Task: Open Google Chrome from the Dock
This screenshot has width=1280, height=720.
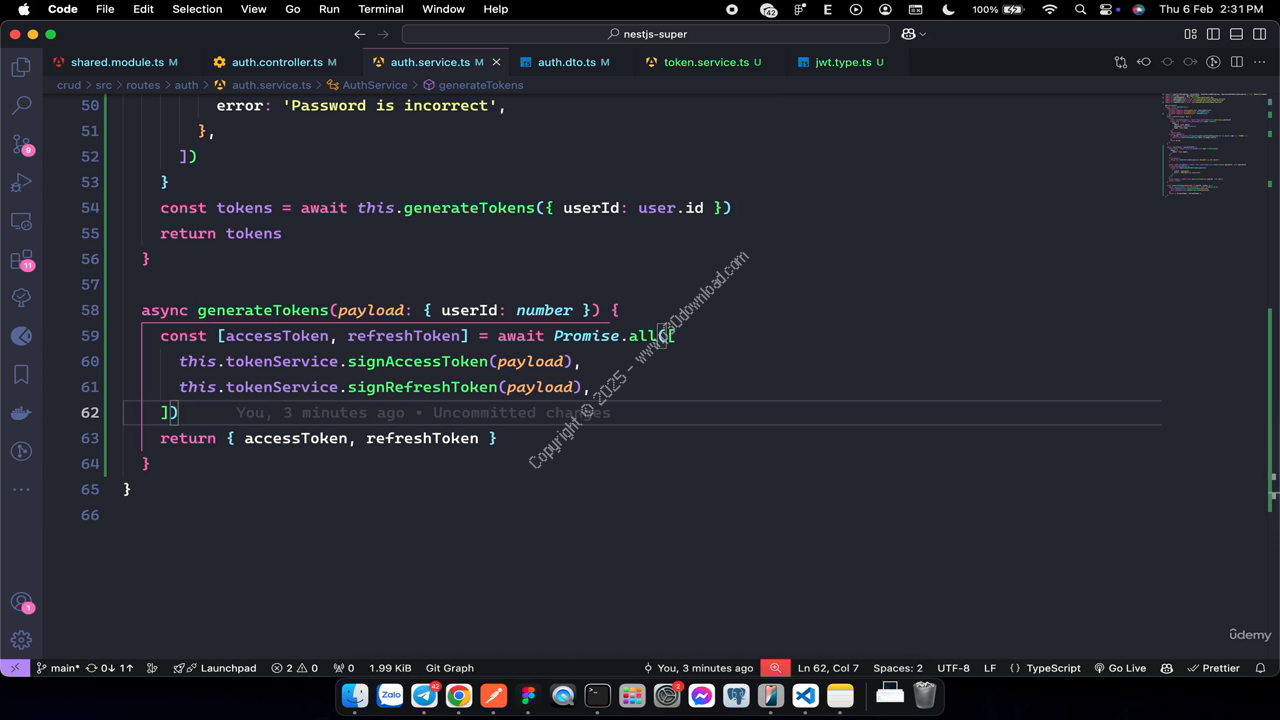Action: point(459,695)
